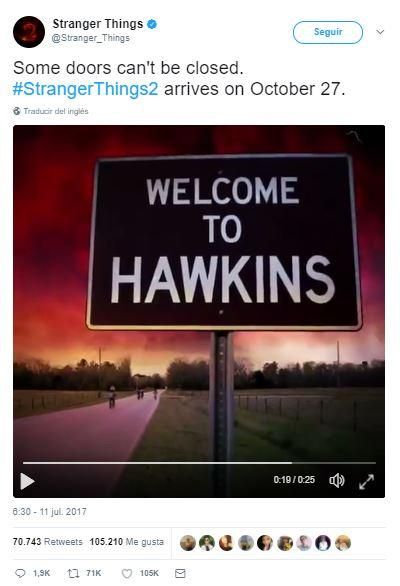
Task: Retweet using the 71K arrows icon
Action: point(73,573)
